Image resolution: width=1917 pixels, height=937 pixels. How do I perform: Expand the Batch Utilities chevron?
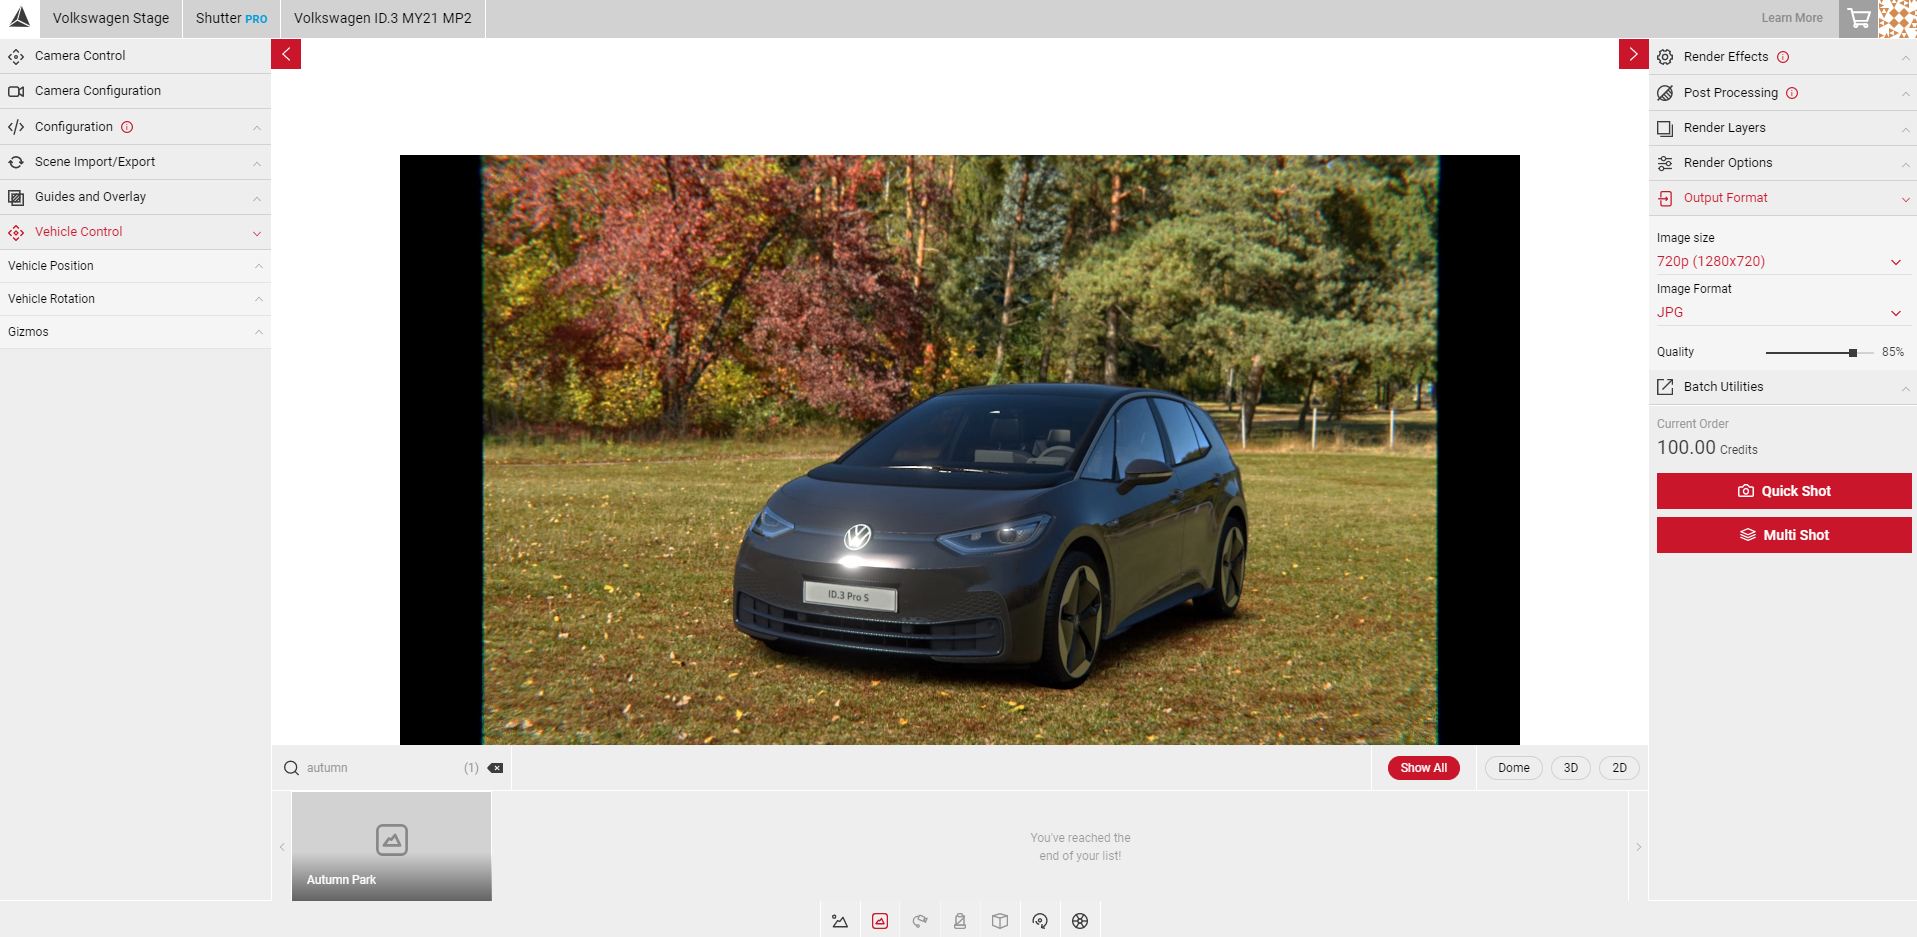coord(1905,388)
